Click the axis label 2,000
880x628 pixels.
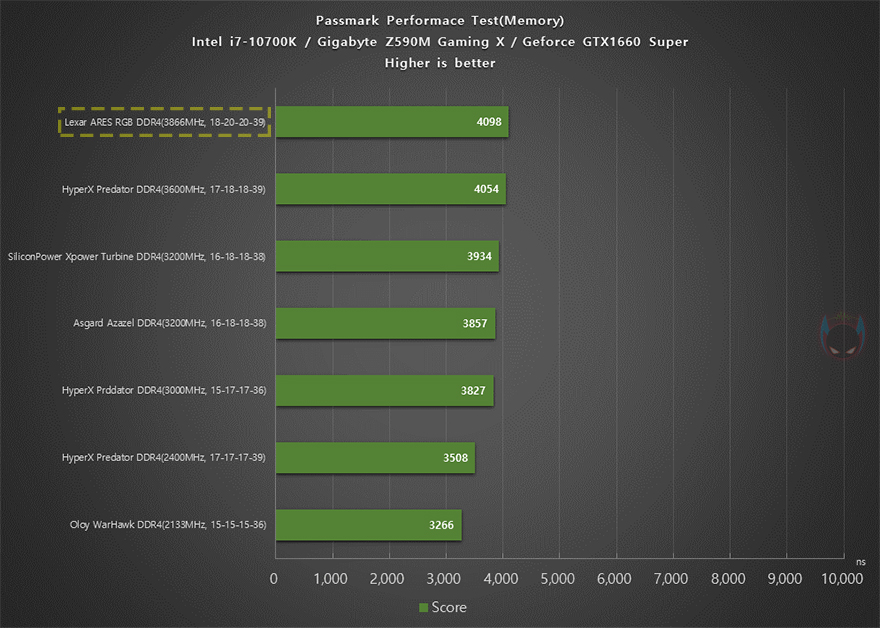387,579
